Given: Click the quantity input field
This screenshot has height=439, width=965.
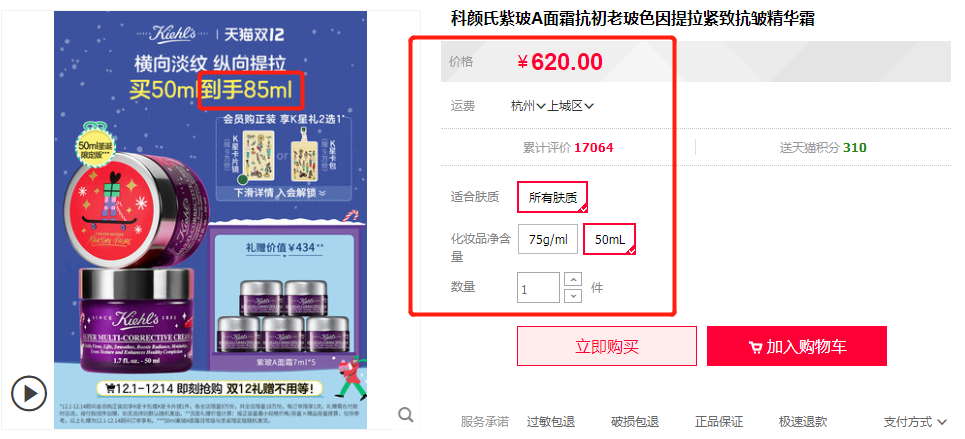Looking at the screenshot, I should point(539,288).
